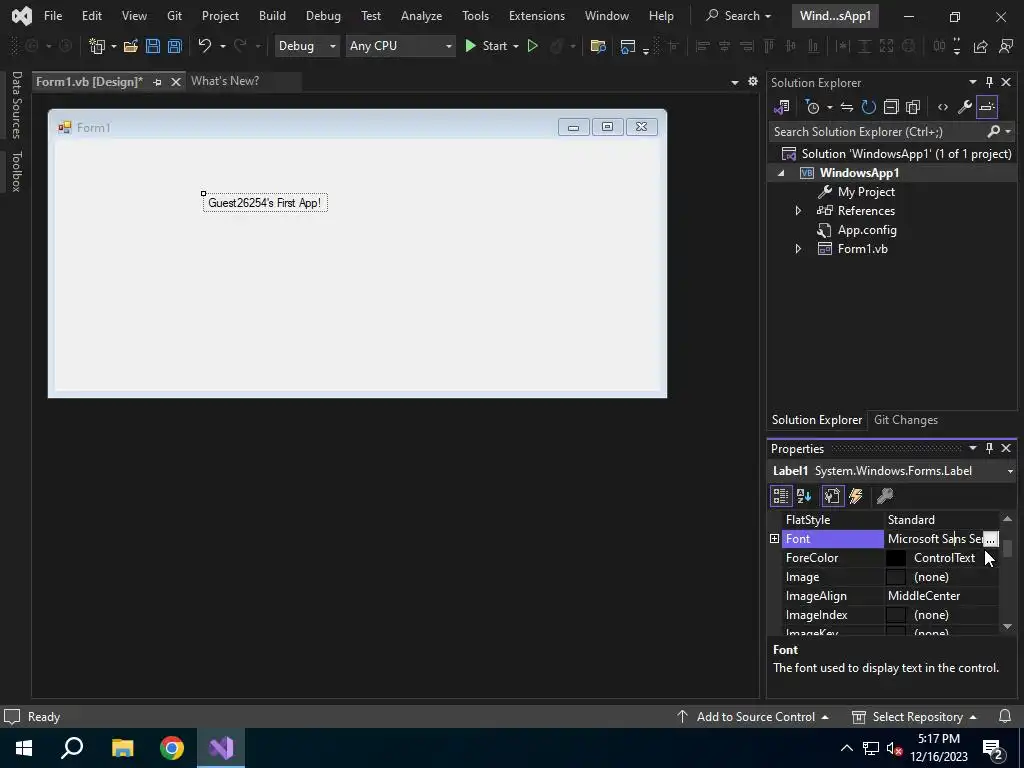Click search magnifier in Solution Explorer box
Viewport: 1024px width, 768px height.
(993, 132)
